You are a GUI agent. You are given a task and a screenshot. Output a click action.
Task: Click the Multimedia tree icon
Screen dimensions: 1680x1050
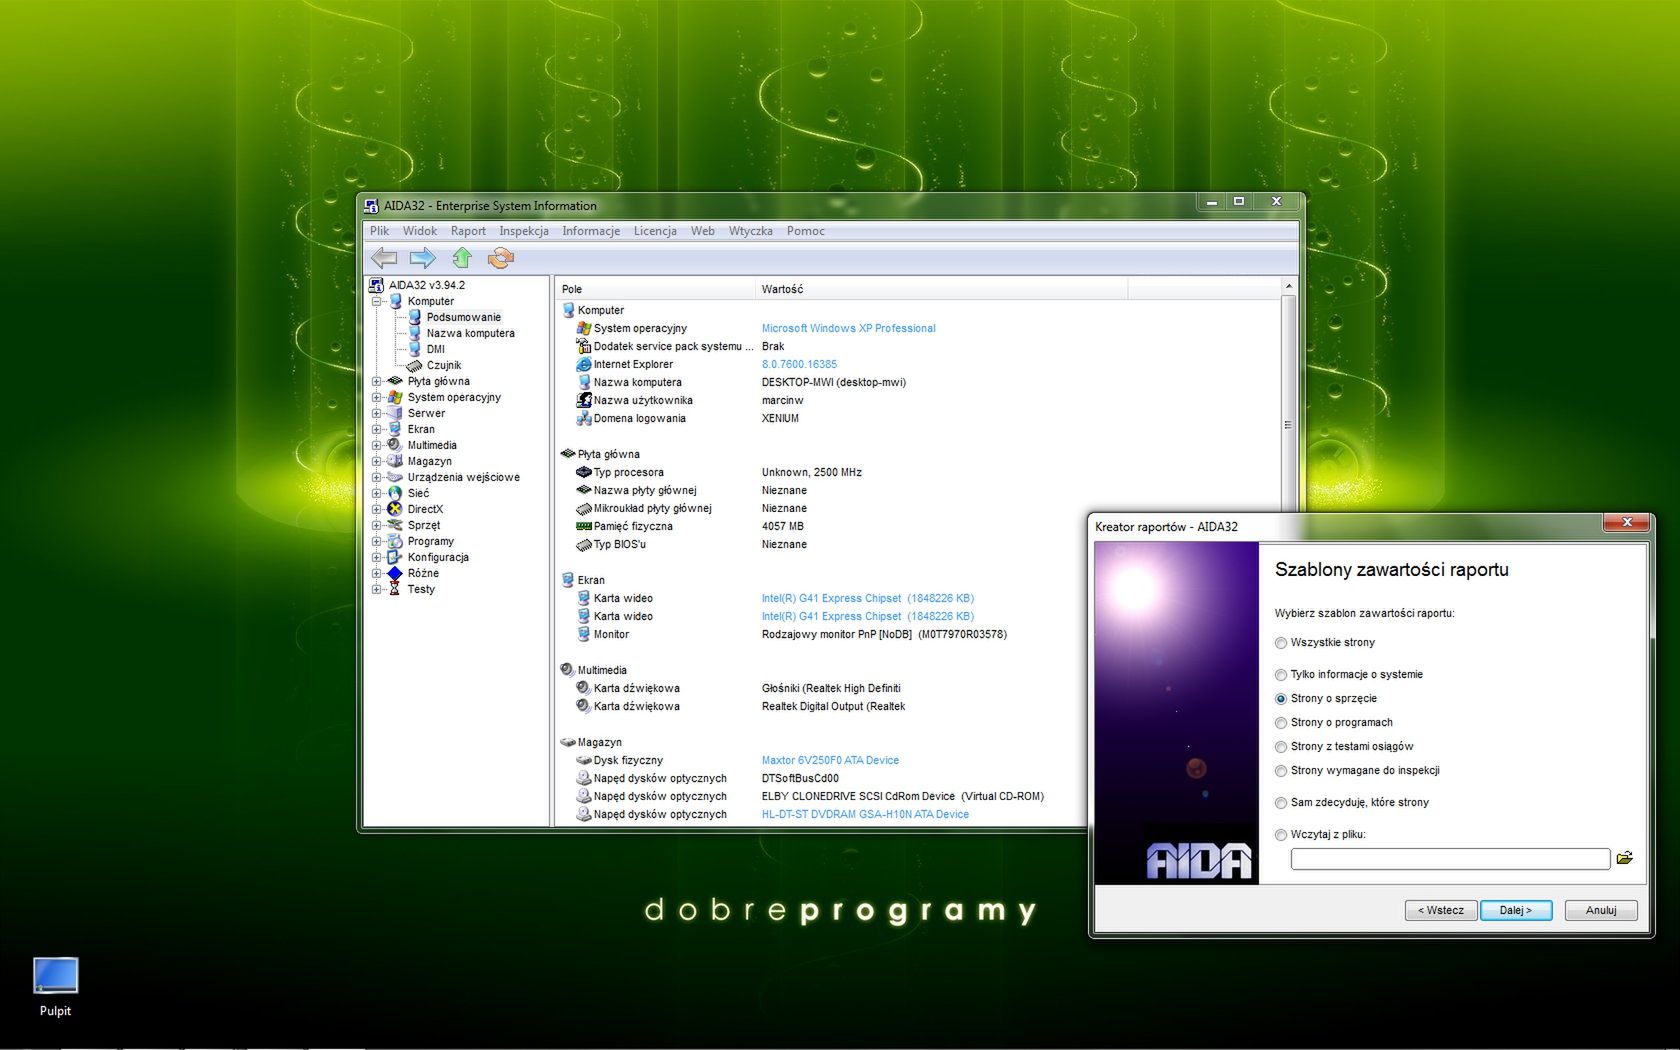(395, 445)
